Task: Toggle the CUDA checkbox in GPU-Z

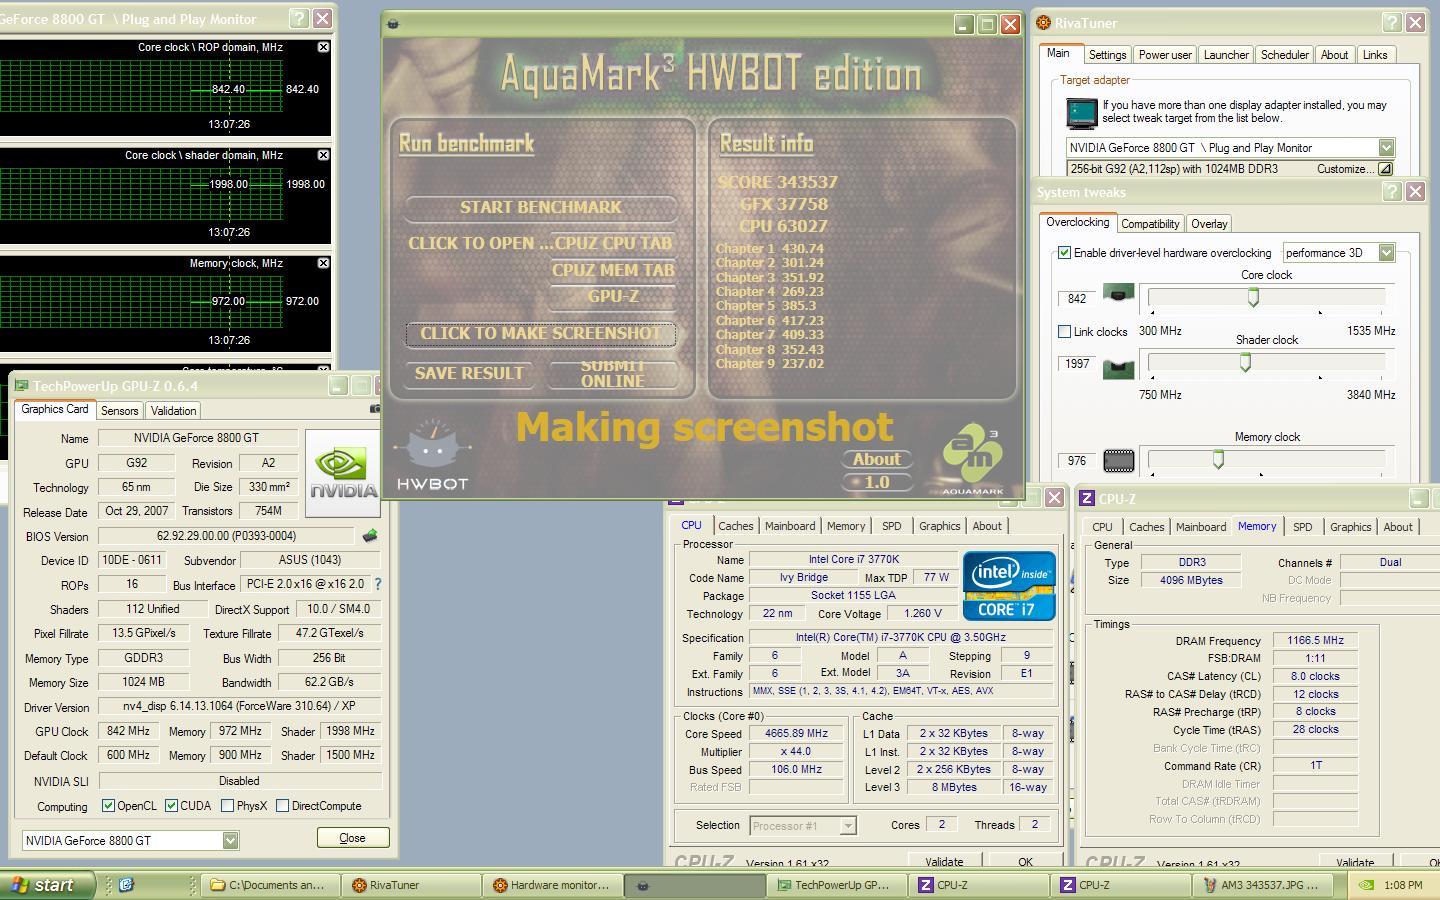Action: click(x=171, y=805)
